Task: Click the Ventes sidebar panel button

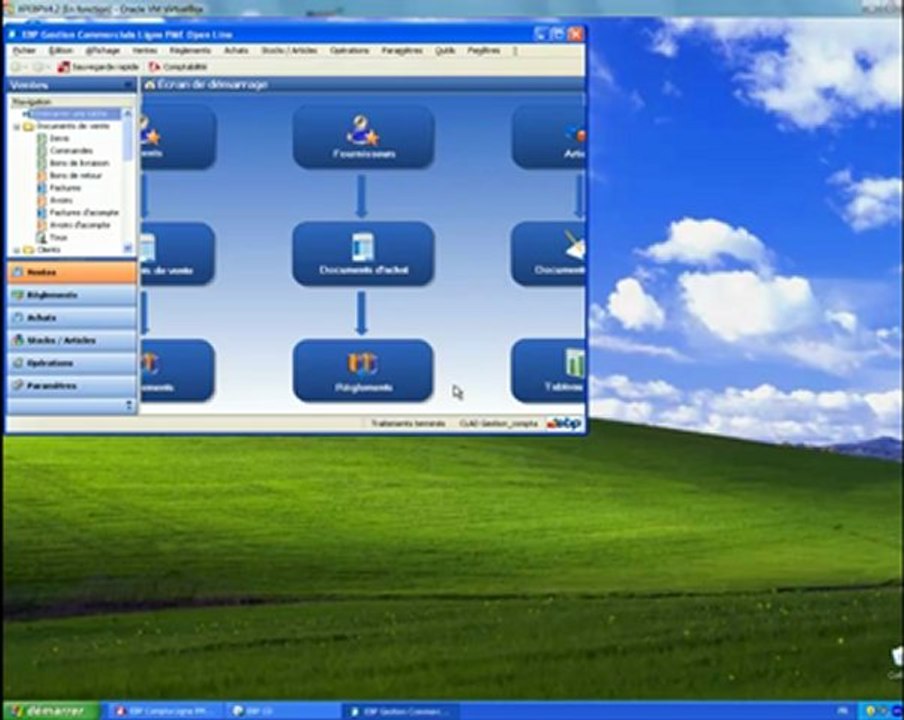Action: [x=72, y=272]
